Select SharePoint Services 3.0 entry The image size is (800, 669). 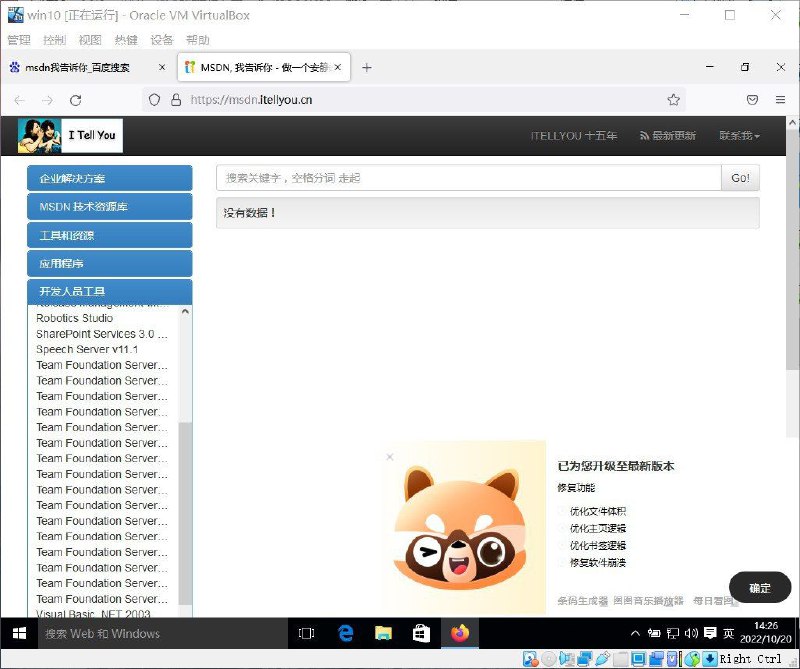102,334
